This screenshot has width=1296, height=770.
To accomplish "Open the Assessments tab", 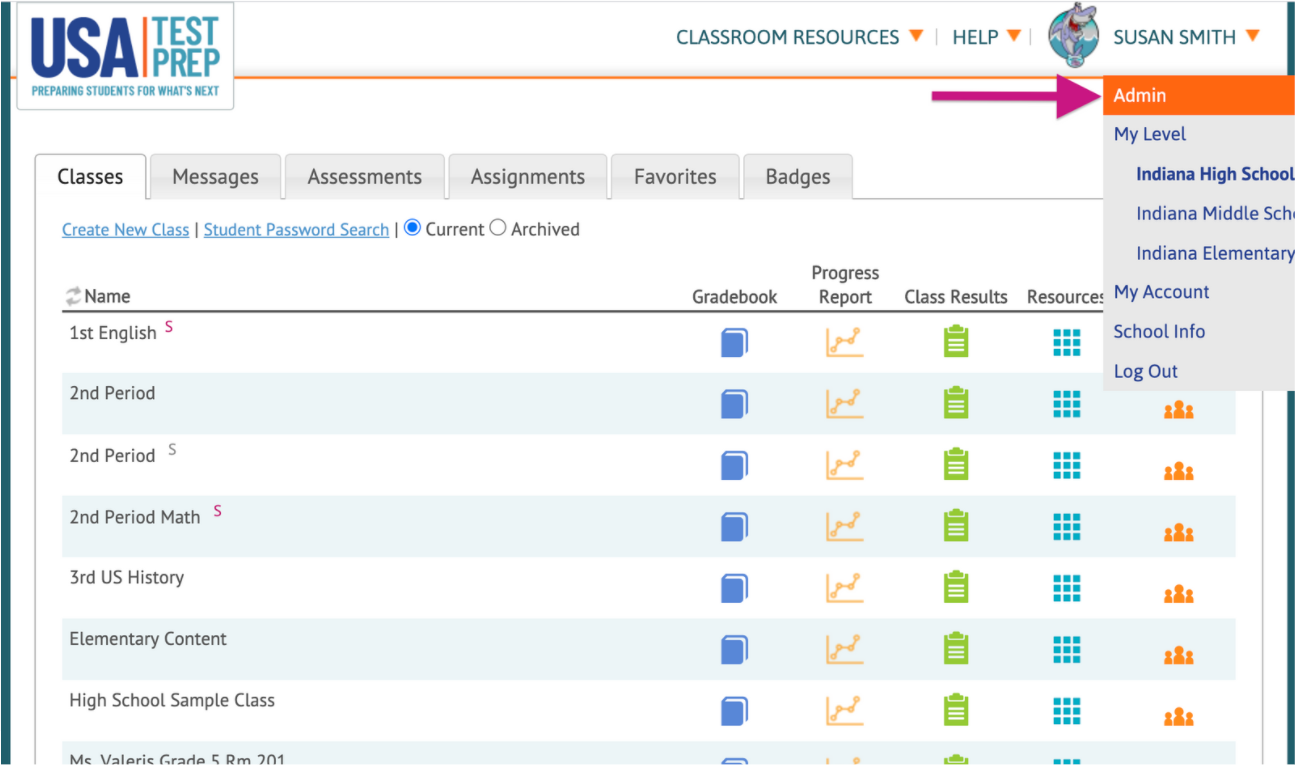I will [364, 177].
